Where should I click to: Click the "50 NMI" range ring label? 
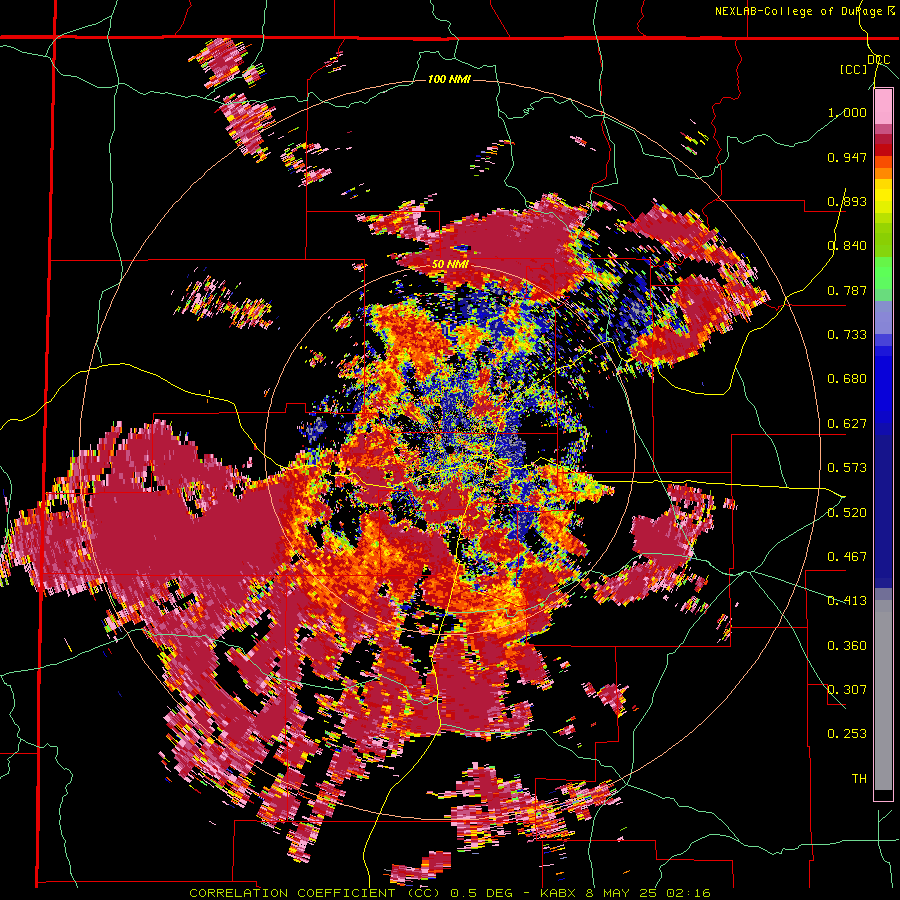click(x=450, y=264)
